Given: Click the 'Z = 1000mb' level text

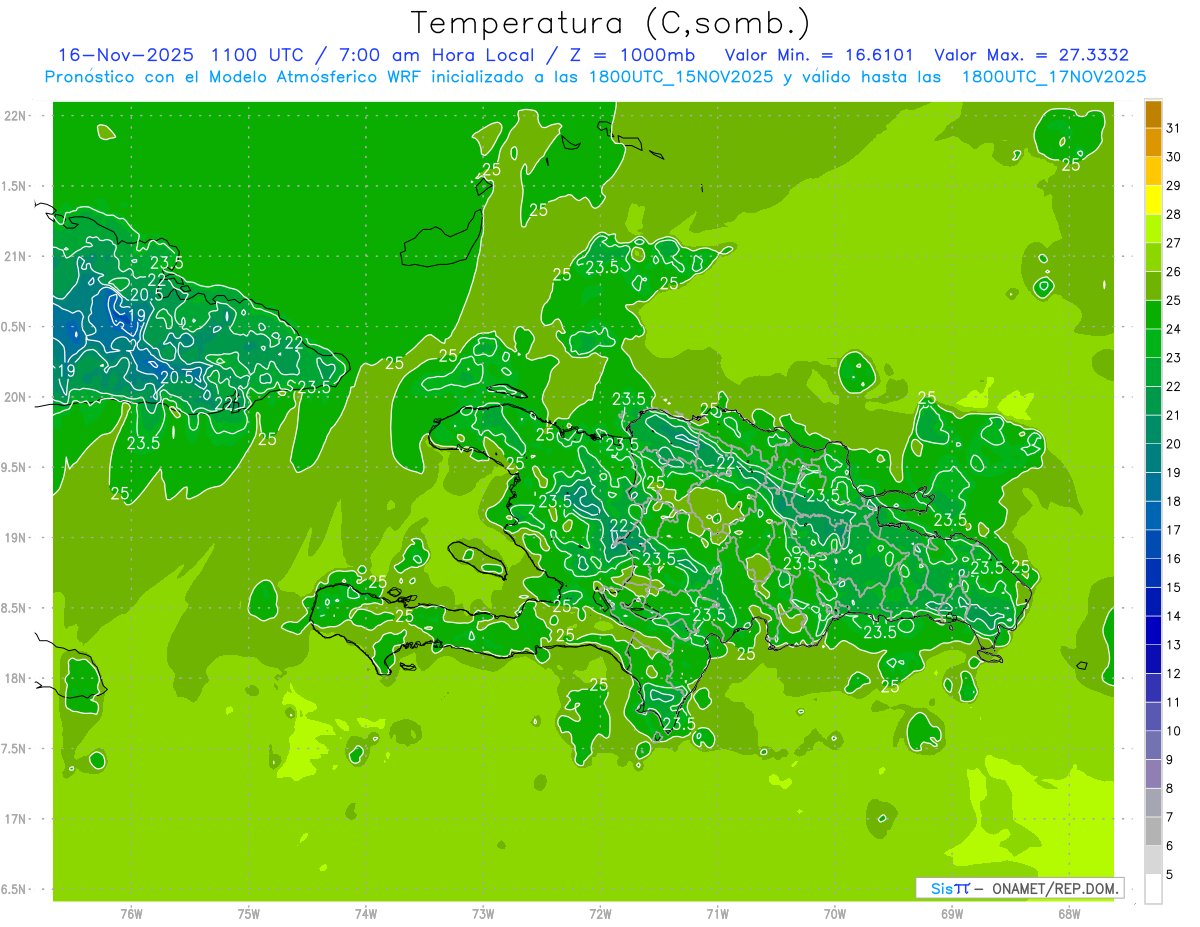Looking at the screenshot, I should coord(632,55).
